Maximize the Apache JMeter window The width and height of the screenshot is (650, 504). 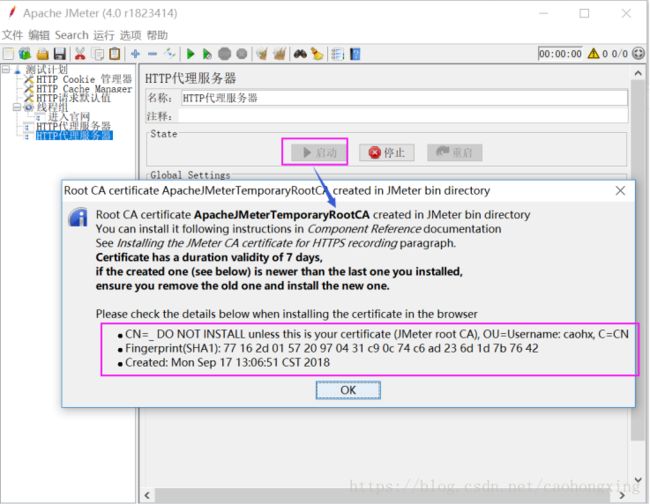click(x=584, y=14)
